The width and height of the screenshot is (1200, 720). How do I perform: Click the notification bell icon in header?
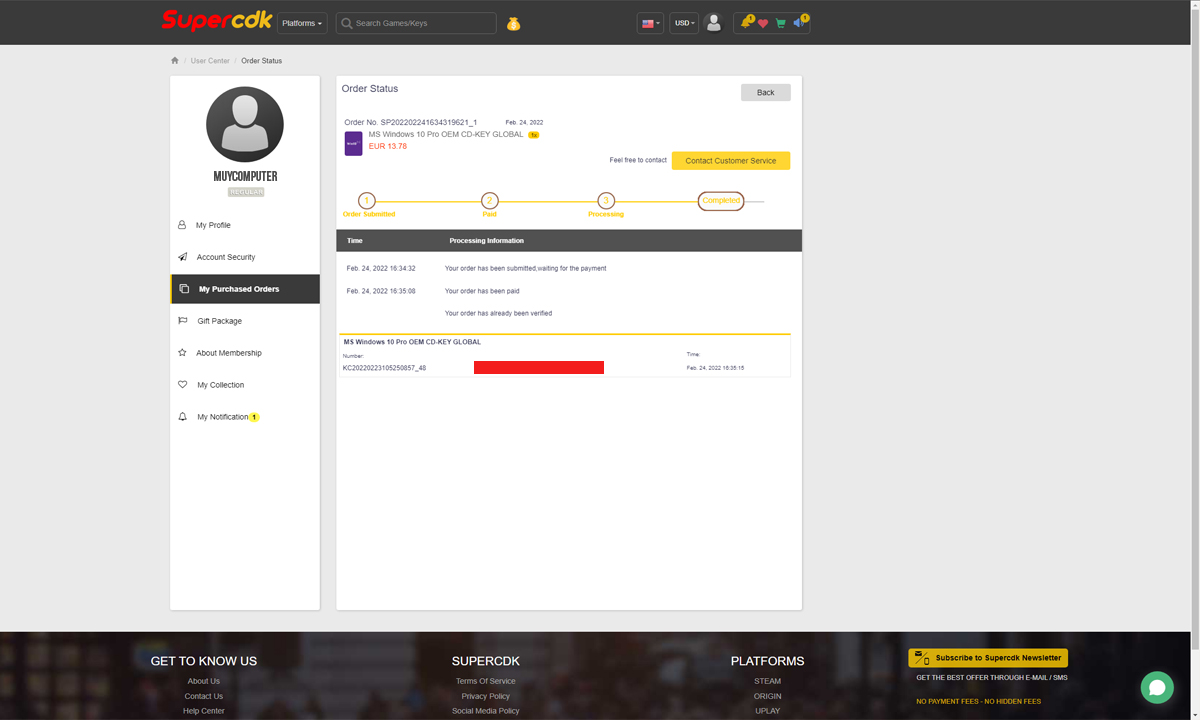[x=746, y=23]
